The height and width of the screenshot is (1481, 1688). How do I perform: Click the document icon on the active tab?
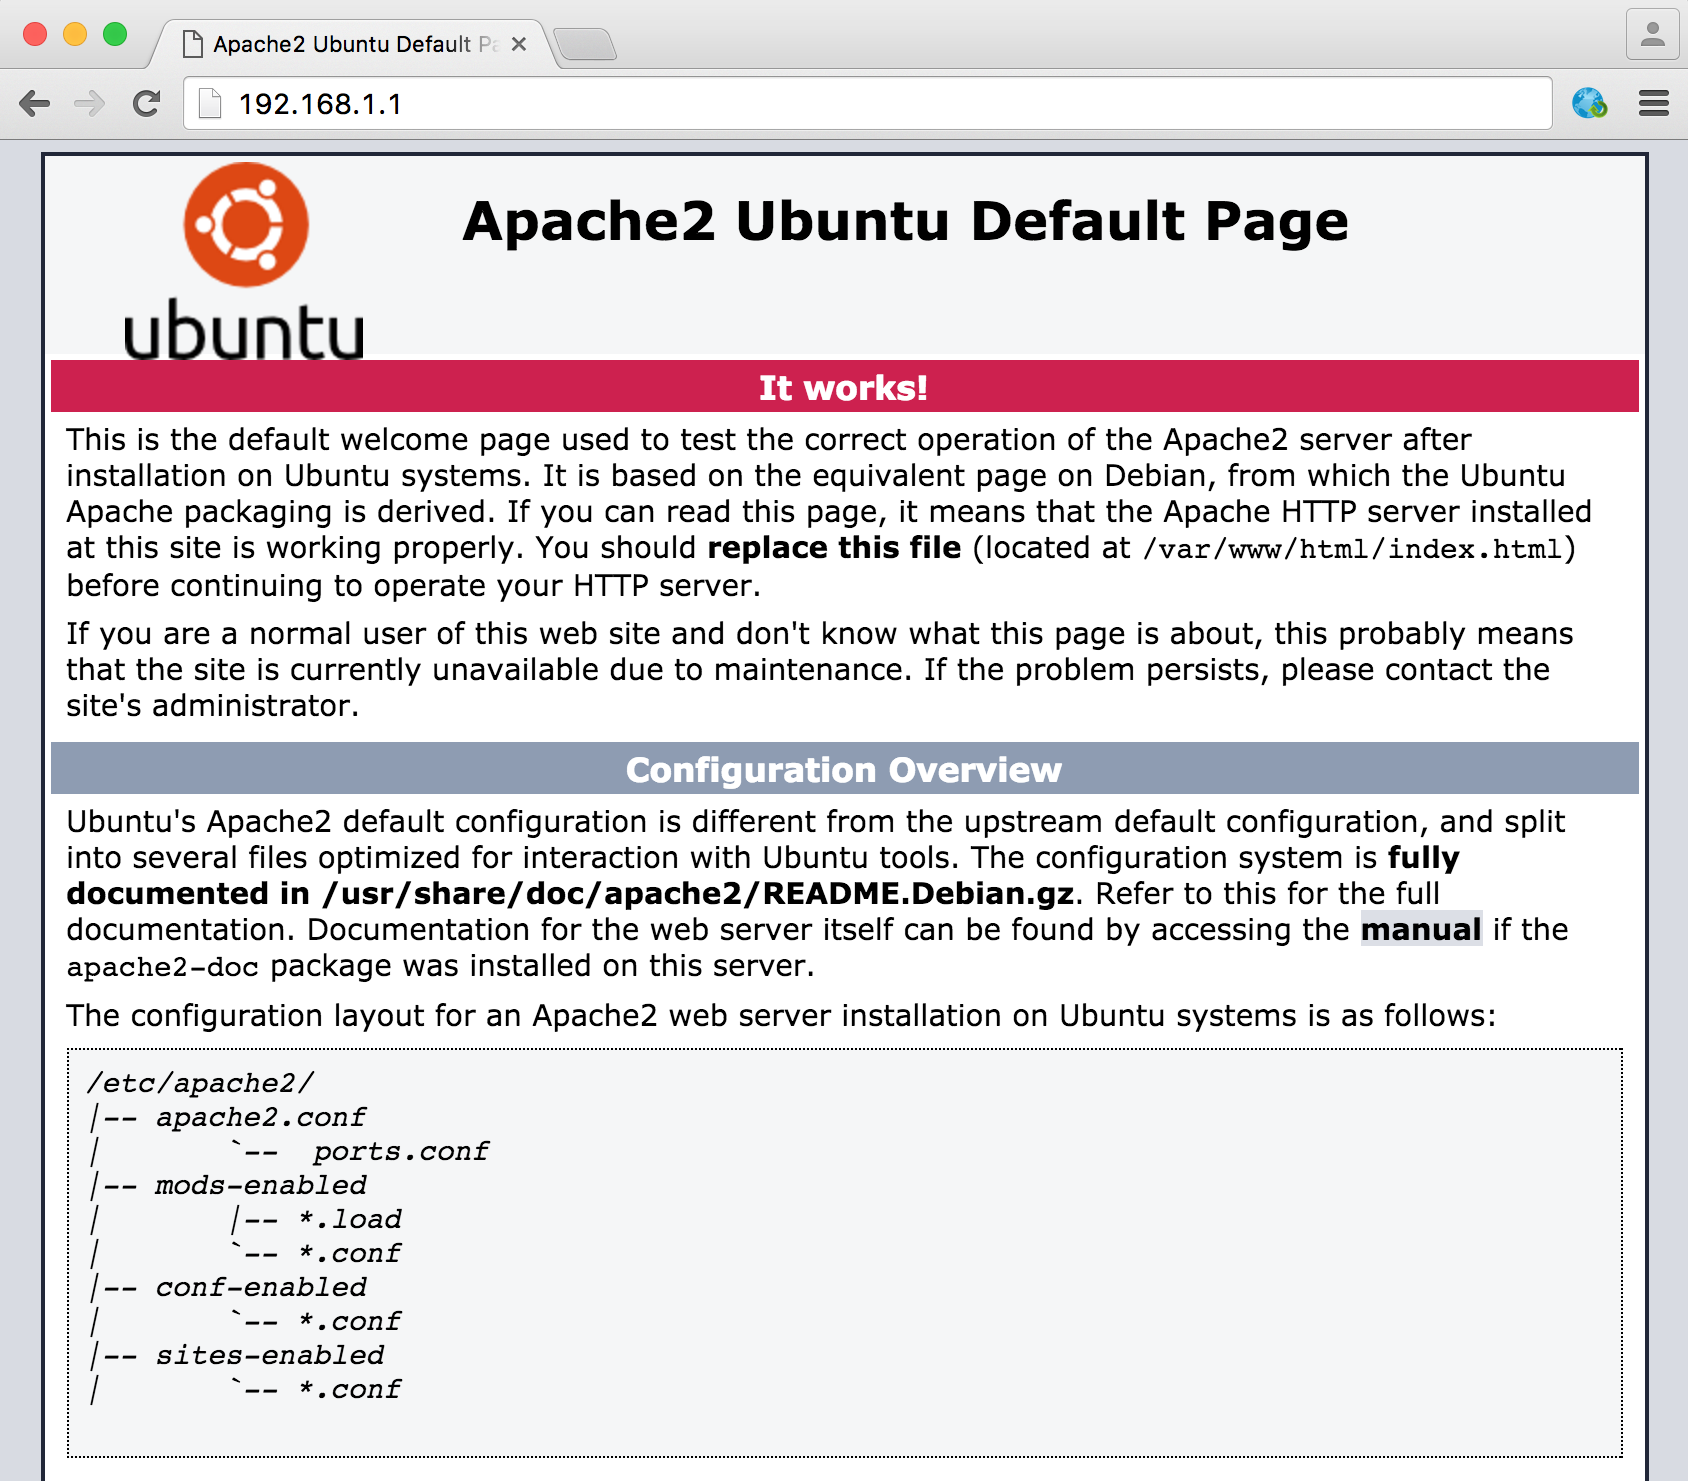[x=192, y=43]
